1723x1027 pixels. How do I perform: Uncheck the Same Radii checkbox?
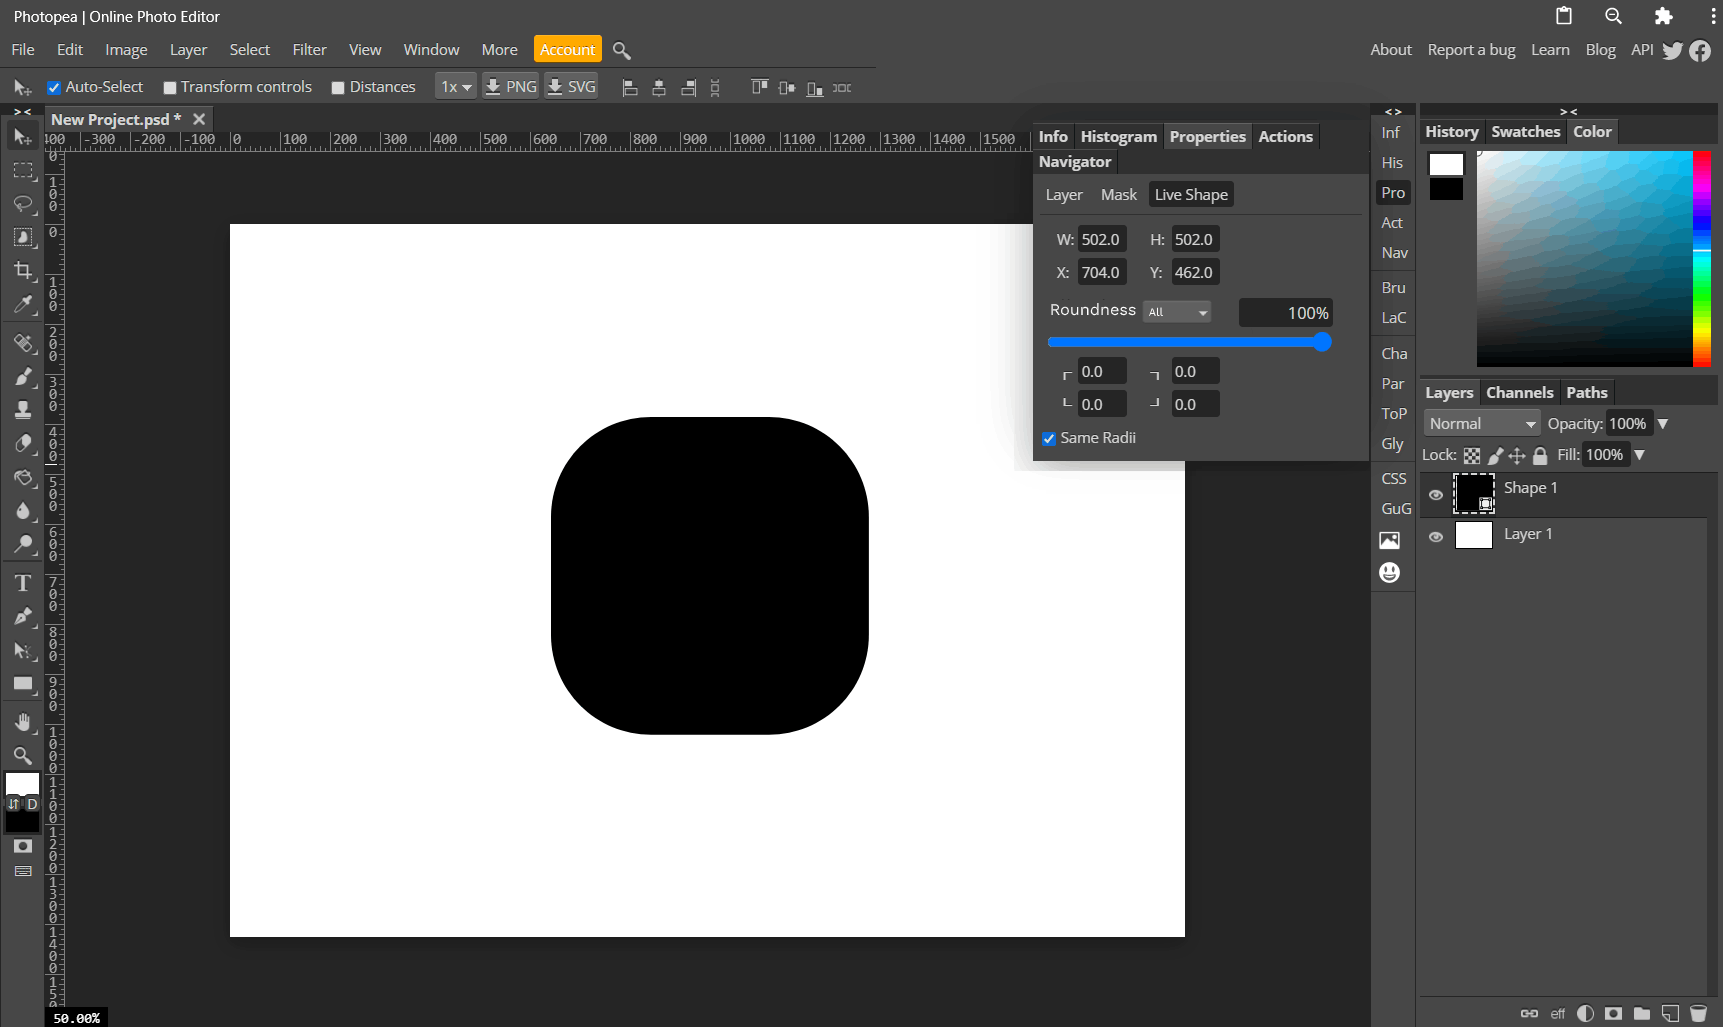click(x=1049, y=438)
